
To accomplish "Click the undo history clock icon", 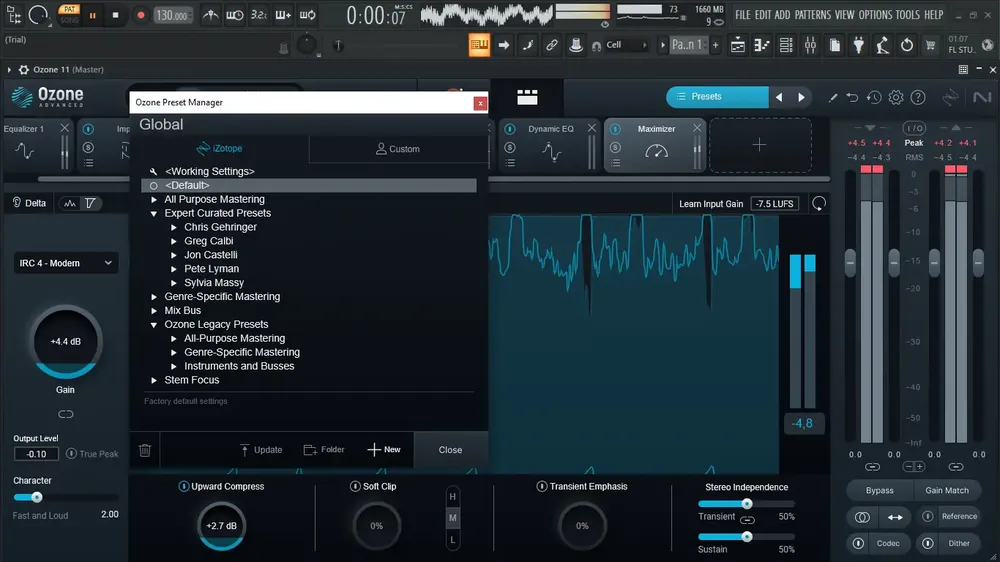I will 874,97.
